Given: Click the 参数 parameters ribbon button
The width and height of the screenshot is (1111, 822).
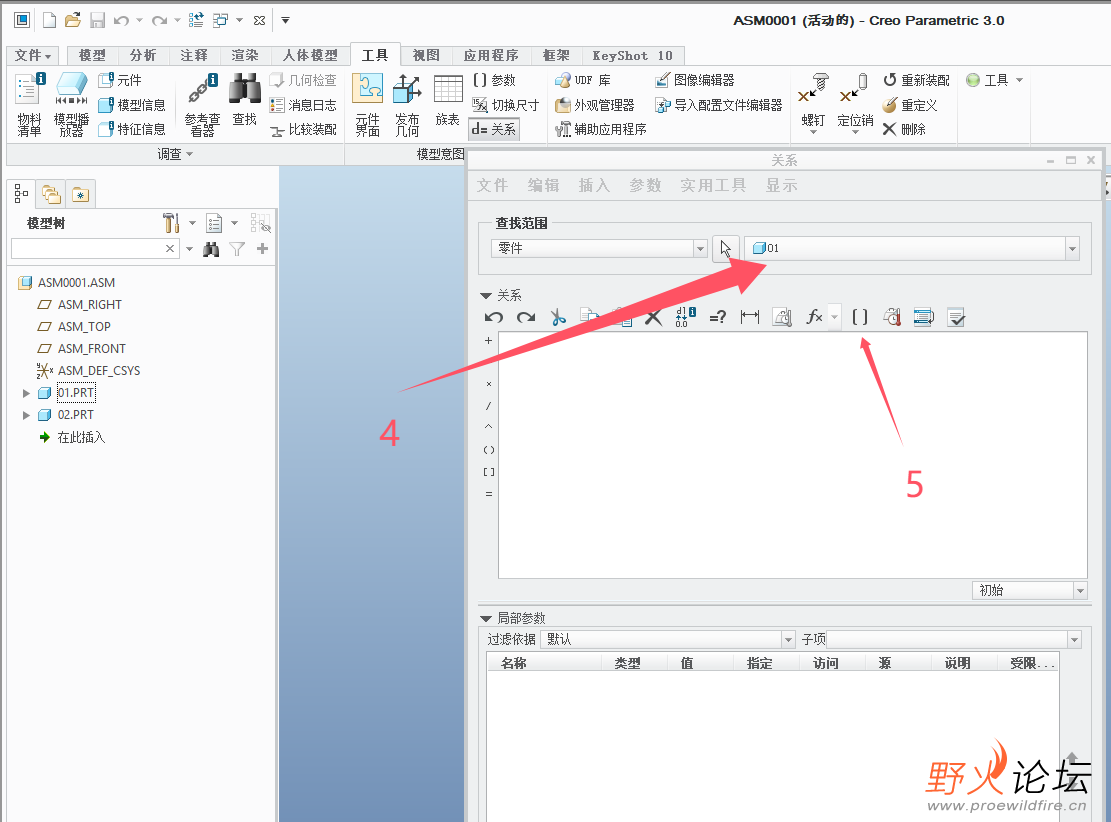Looking at the screenshot, I should coord(494,80).
